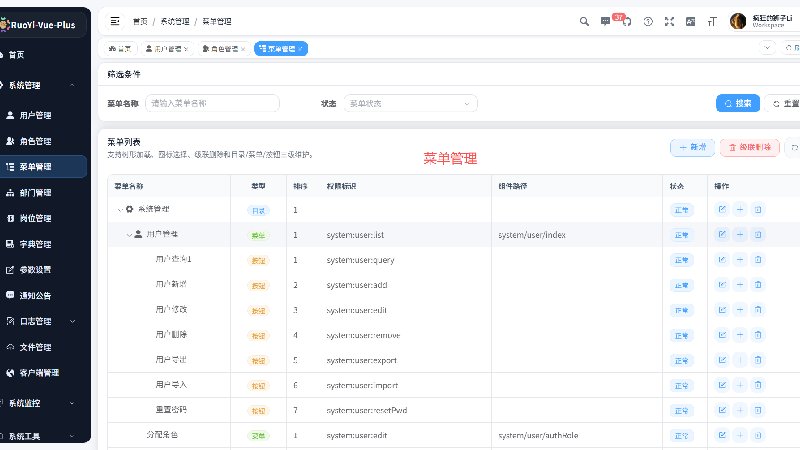Add child menu under 系统管理 row
Screen dimensions: 800x450
click(740, 209)
